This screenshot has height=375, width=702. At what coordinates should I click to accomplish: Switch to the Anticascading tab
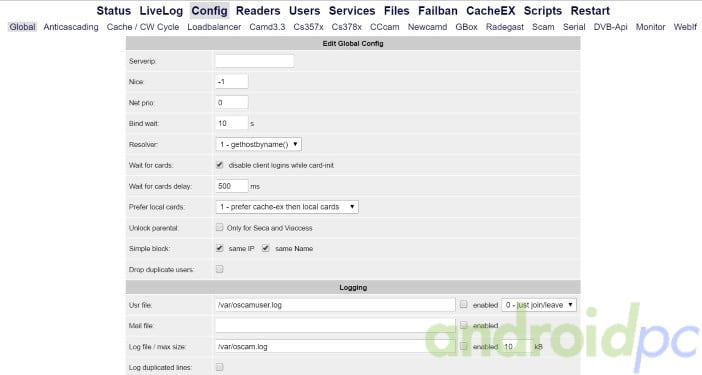point(71,27)
